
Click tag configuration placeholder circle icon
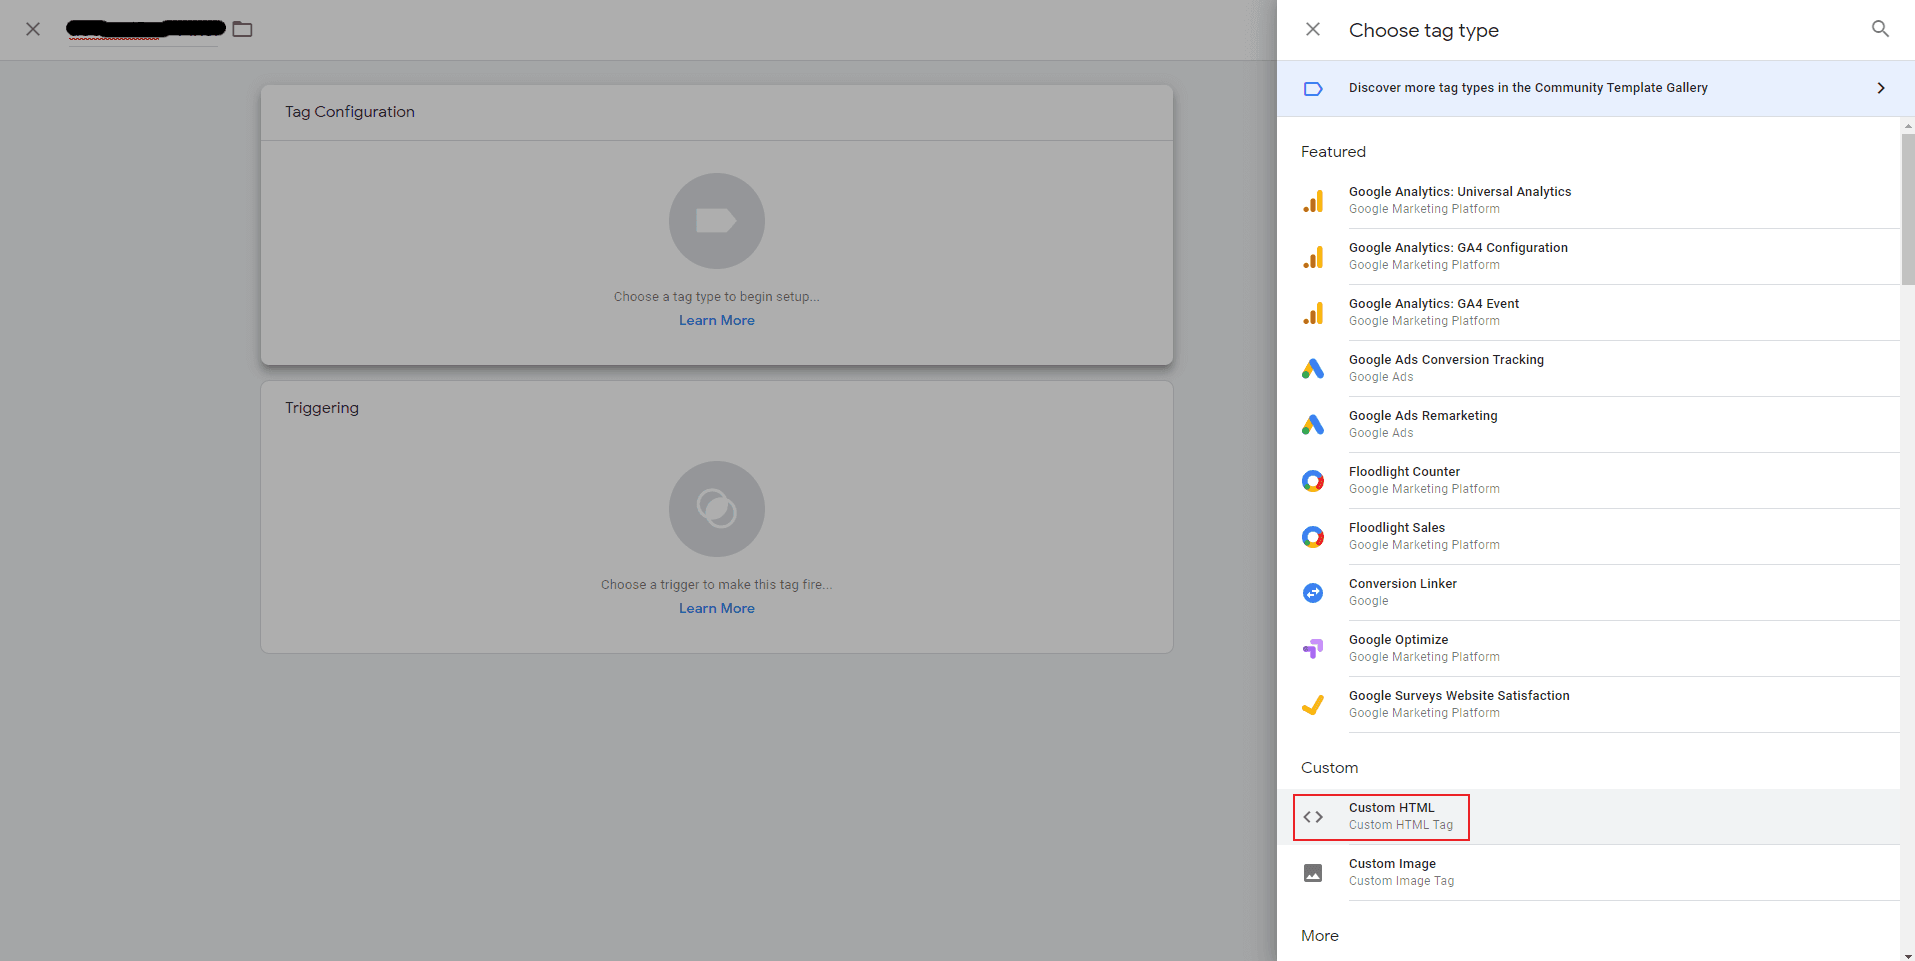(x=717, y=221)
